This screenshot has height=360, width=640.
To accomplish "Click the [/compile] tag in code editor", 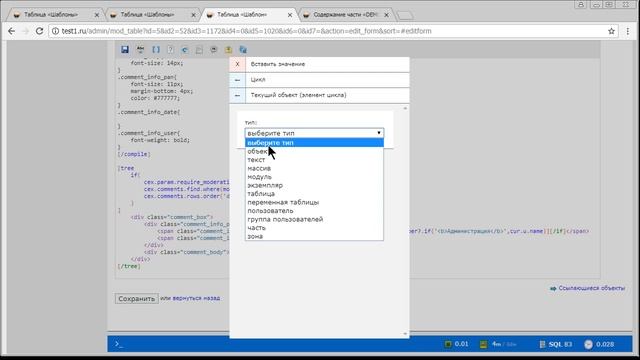I will click(x=134, y=154).
